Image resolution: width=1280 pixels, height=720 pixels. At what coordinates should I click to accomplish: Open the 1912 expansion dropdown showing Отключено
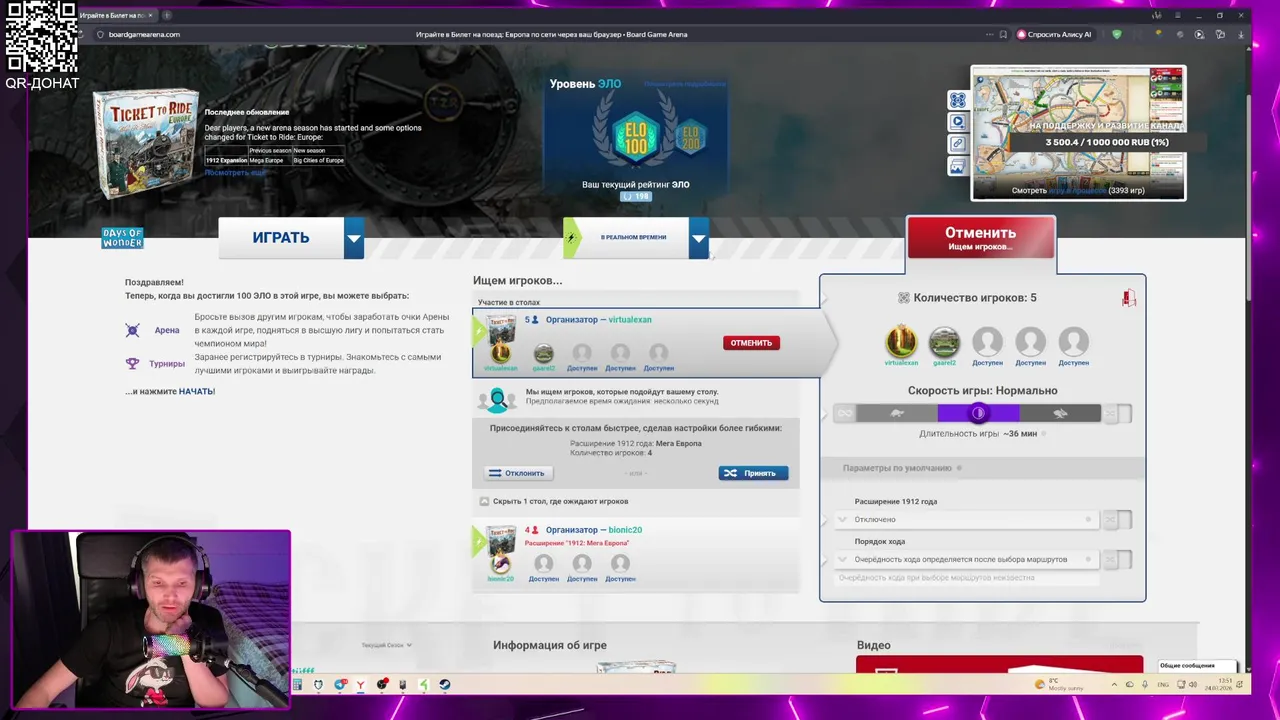pyautogui.click(x=966, y=519)
